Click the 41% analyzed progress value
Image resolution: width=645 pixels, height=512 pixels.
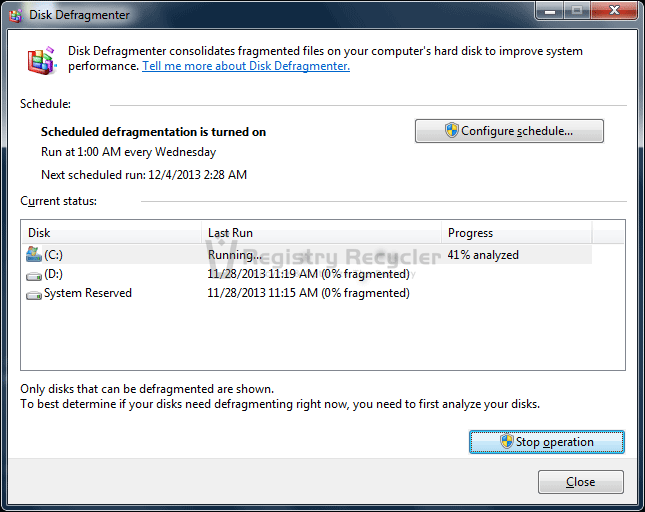(x=483, y=255)
